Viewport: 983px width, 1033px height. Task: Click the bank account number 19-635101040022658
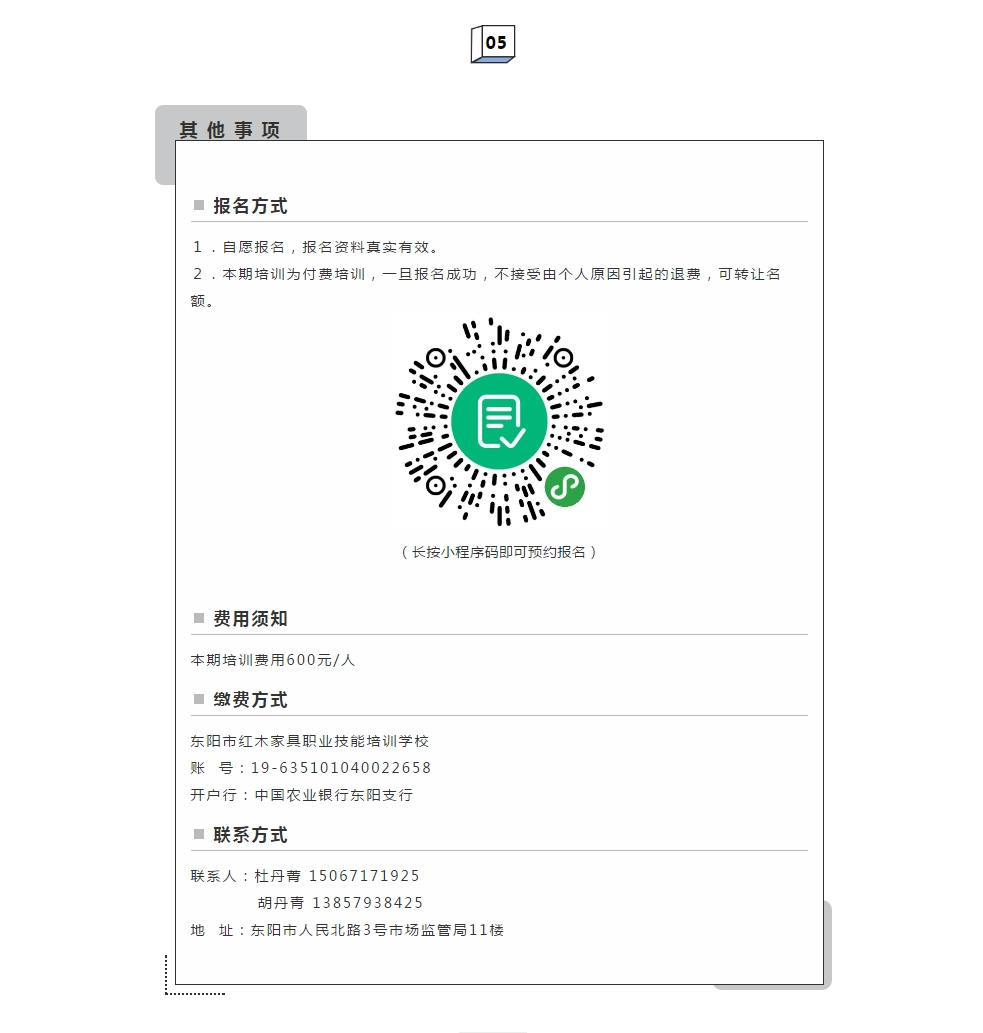coord(341,768)
